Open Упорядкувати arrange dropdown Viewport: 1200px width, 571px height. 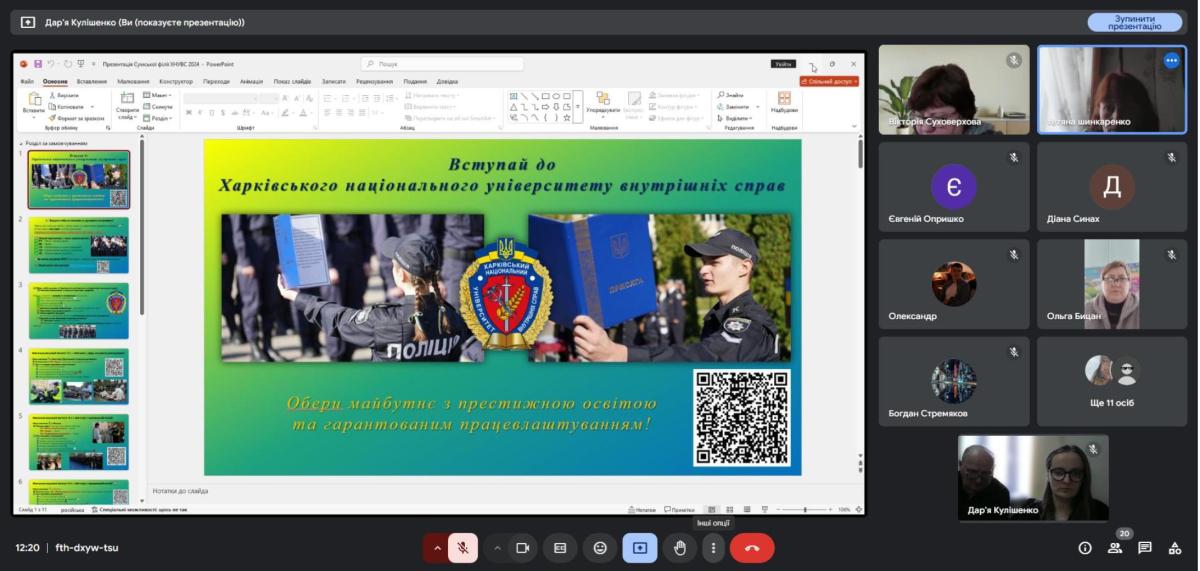[x=602, y=106]
